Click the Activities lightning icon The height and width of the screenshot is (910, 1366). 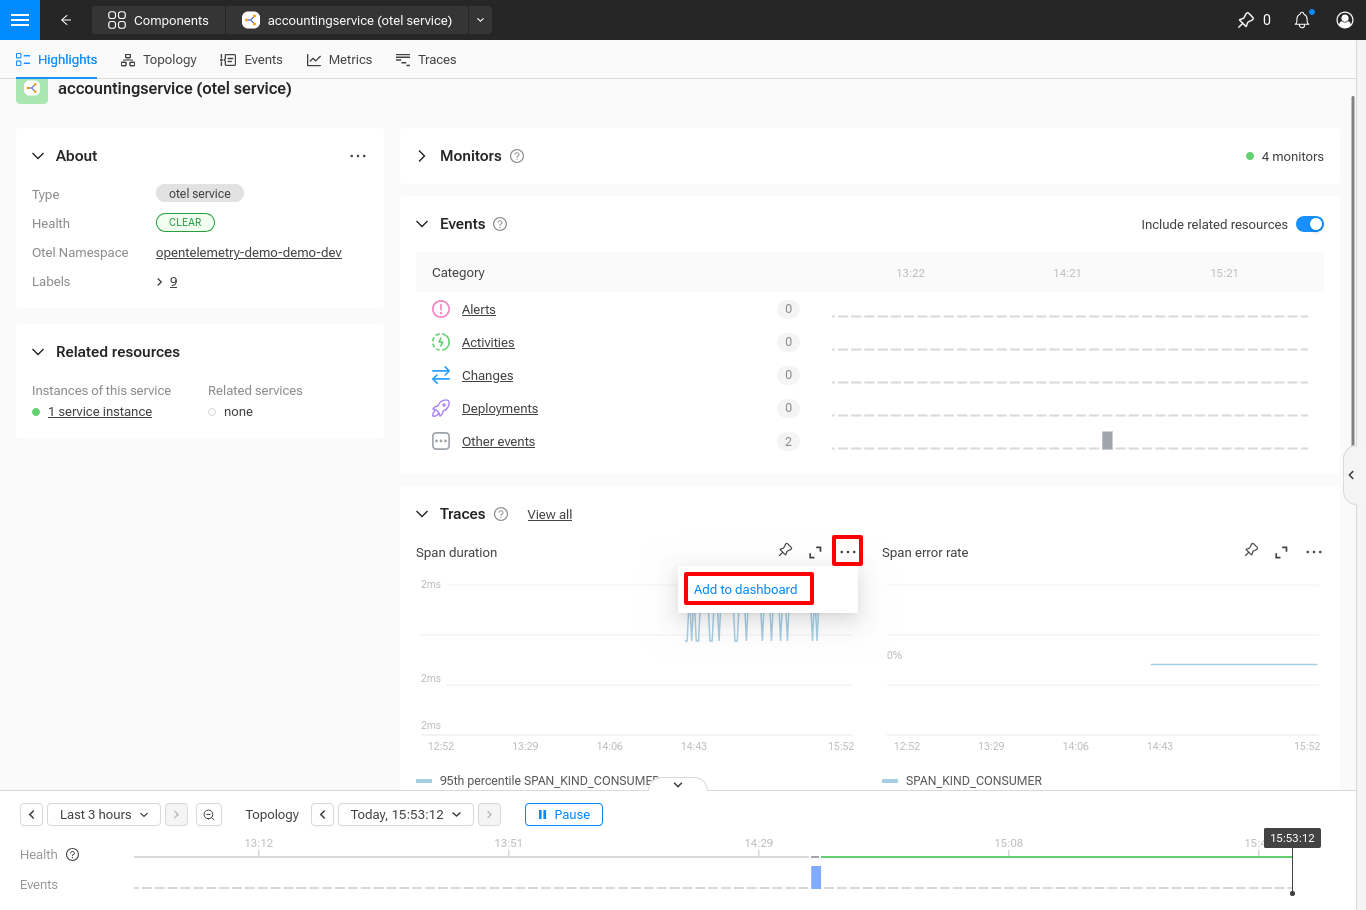click(441, 342)
